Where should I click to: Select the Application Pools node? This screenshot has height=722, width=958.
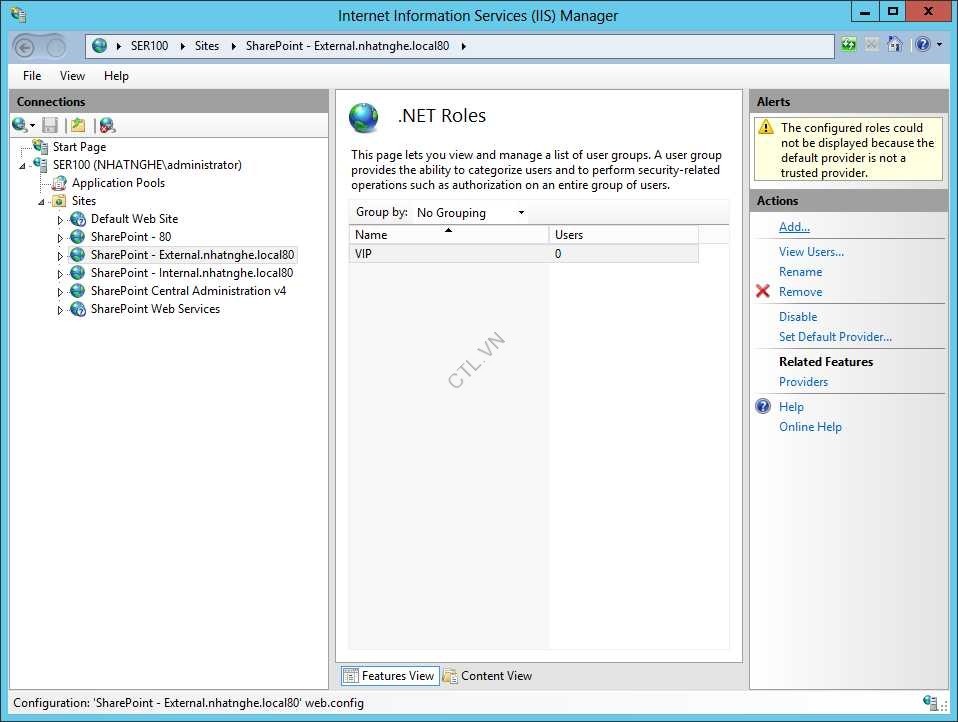click(118, 183)
